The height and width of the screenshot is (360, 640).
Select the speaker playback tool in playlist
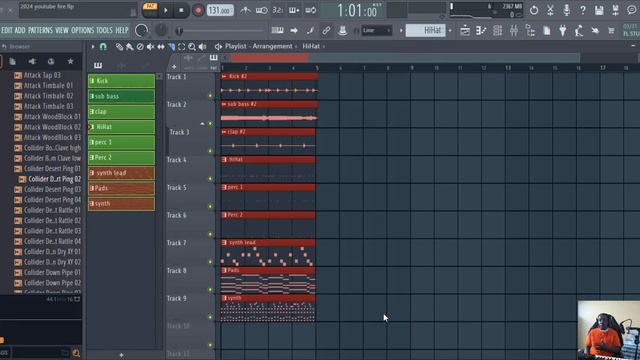pos(202,47)
